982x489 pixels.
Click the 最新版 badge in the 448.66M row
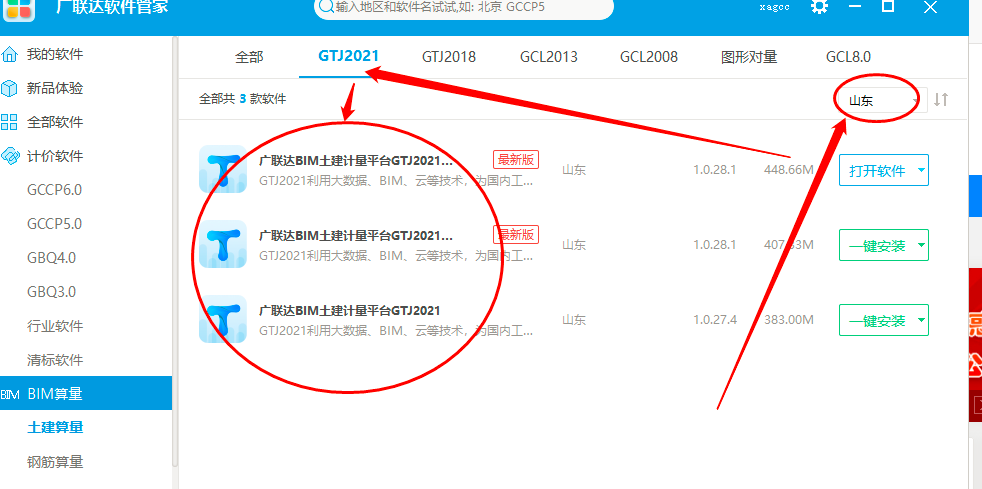point(516,159)
